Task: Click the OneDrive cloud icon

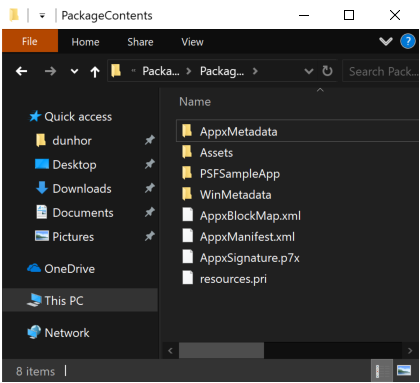Action: [x=34, y=268]
